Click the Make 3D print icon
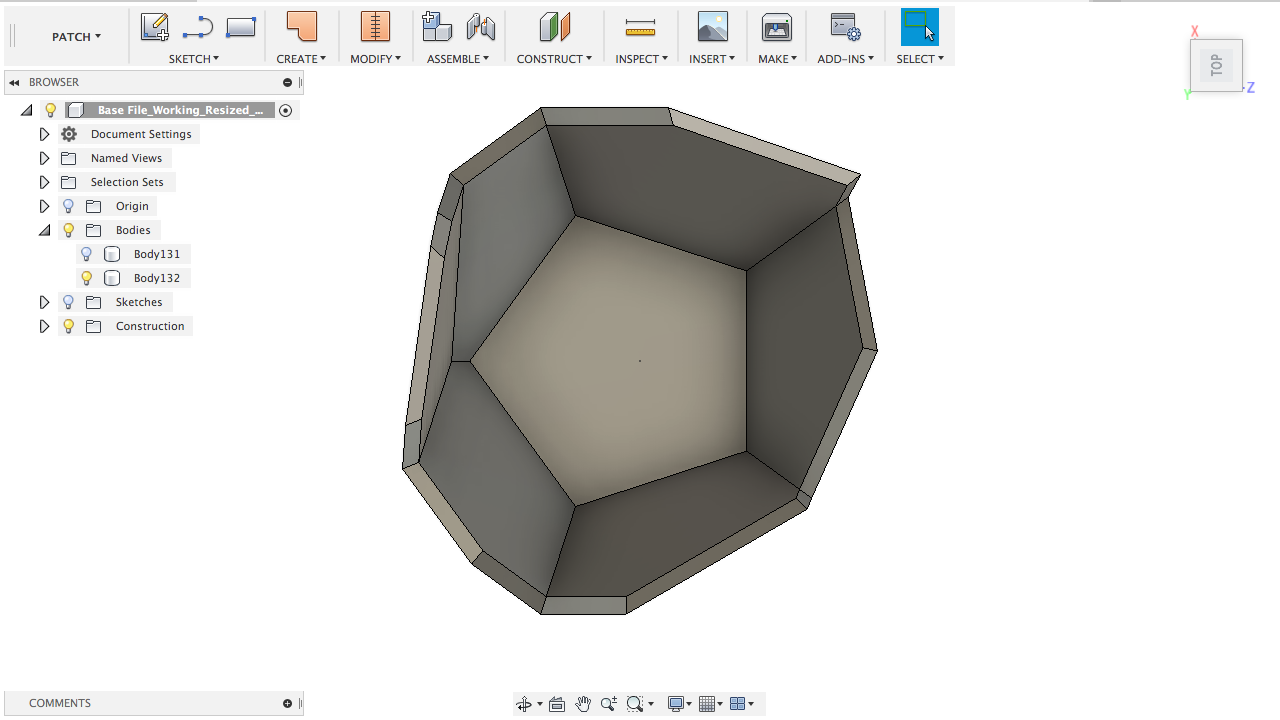Screen dimensions: 1280x720 pos(777,27)
